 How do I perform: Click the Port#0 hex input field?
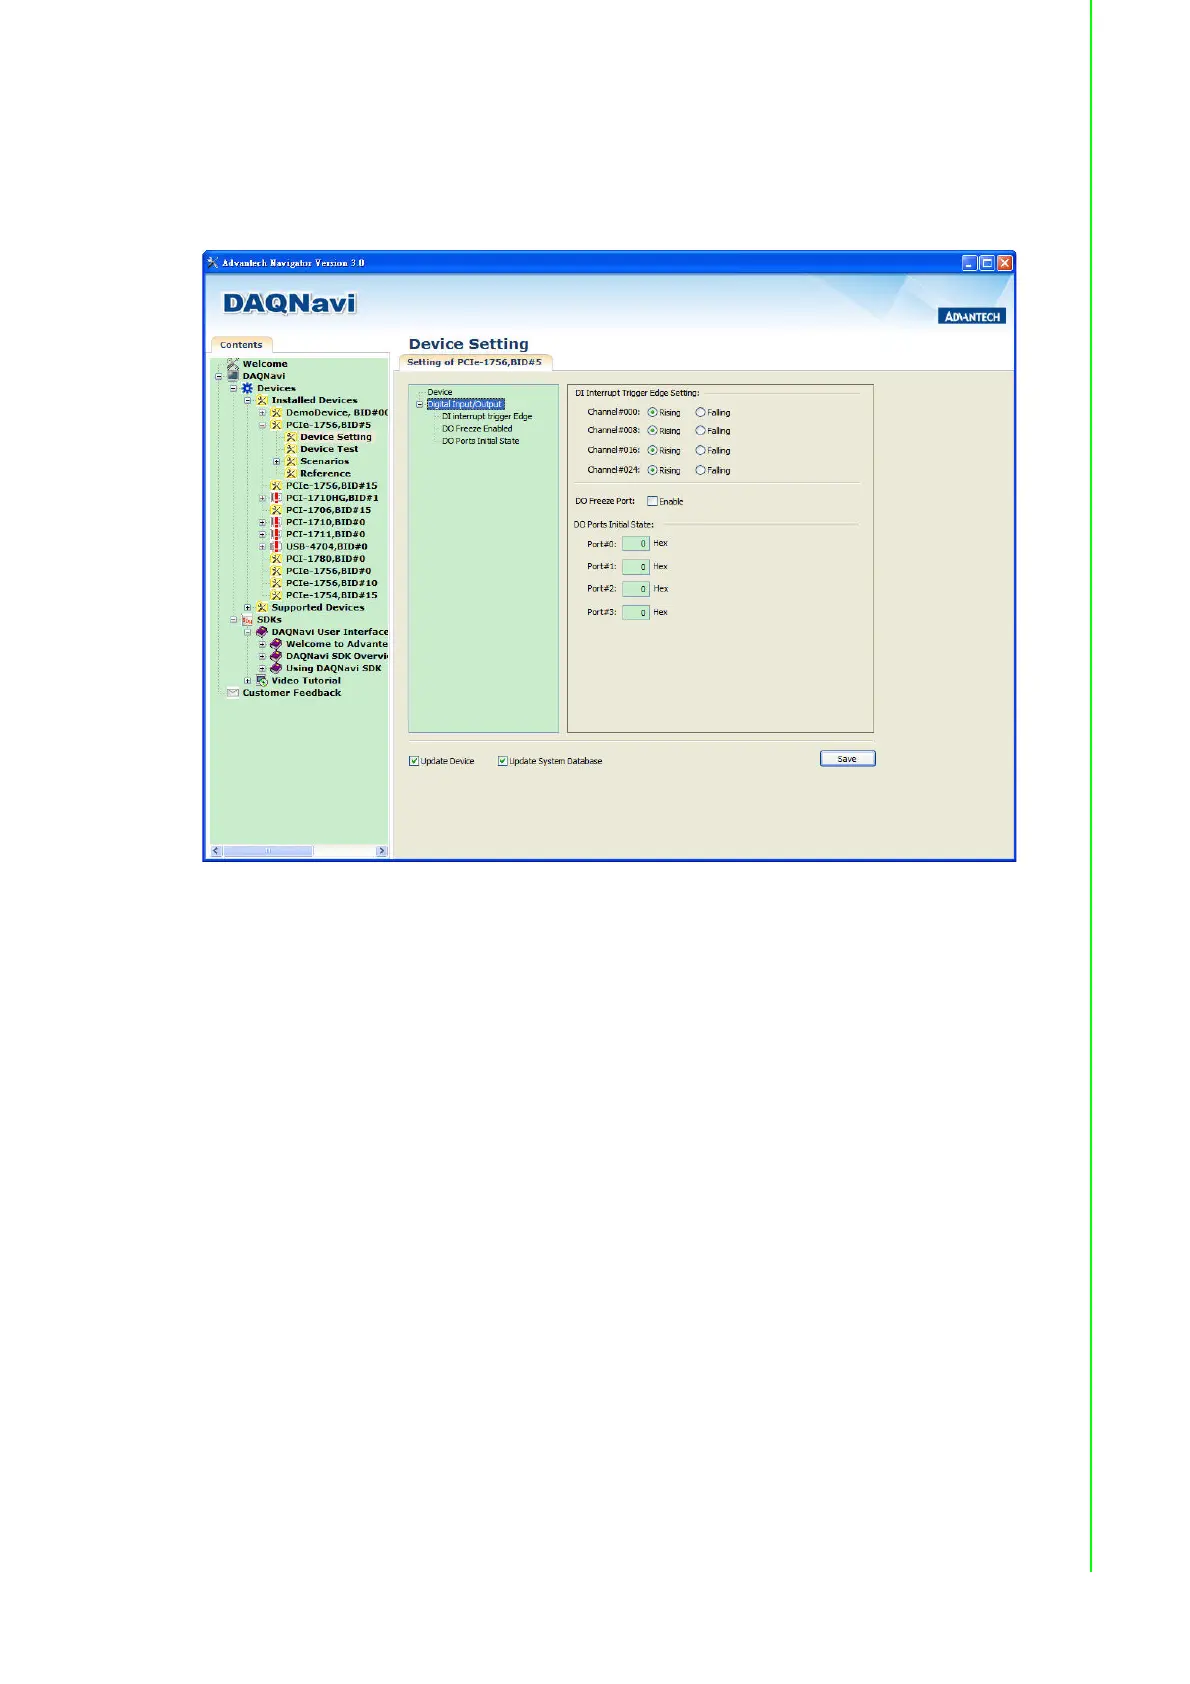(x=636, y=544)
